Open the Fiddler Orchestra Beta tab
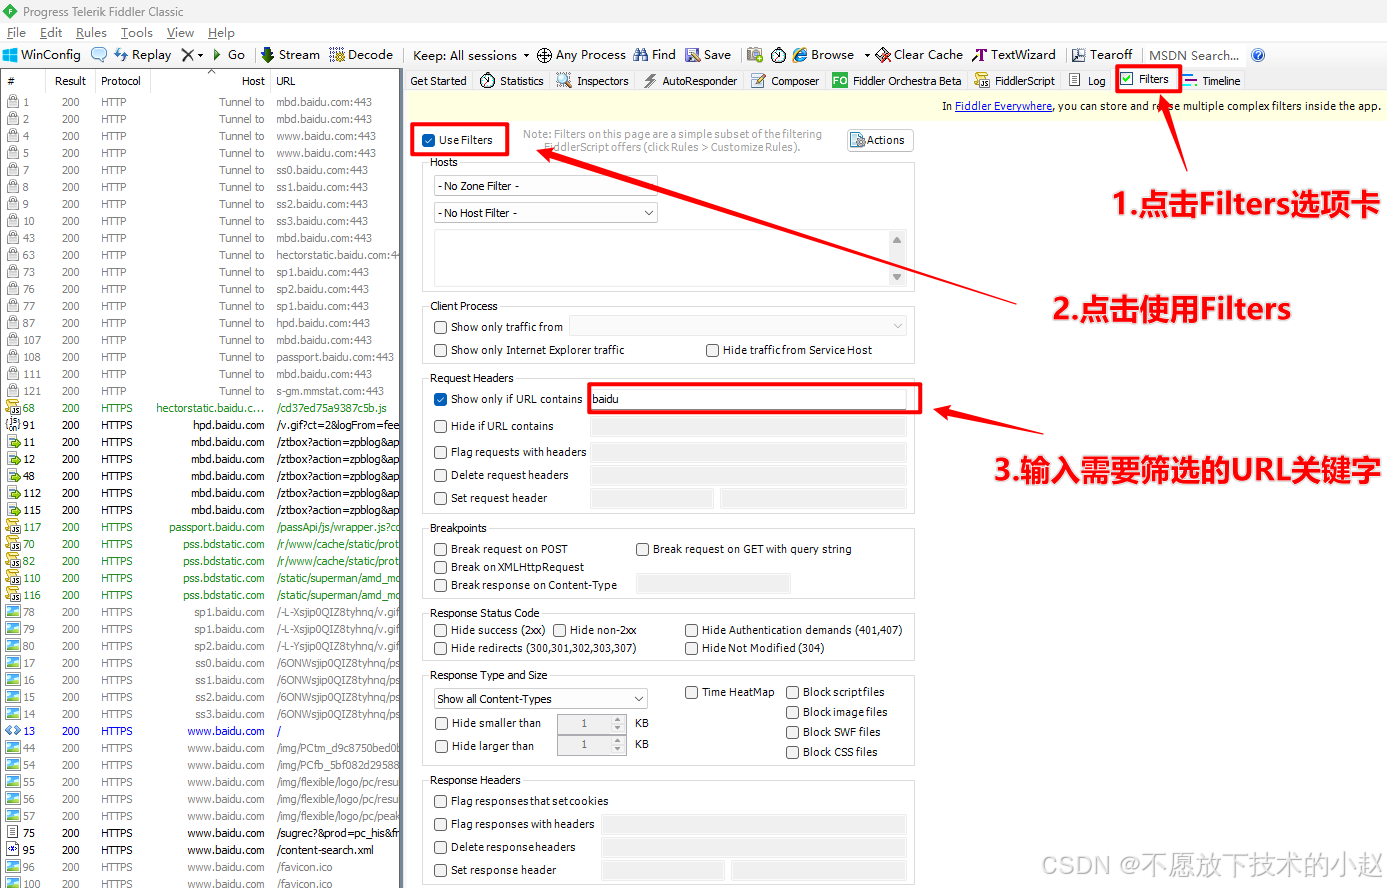 (x=897, y=81)
